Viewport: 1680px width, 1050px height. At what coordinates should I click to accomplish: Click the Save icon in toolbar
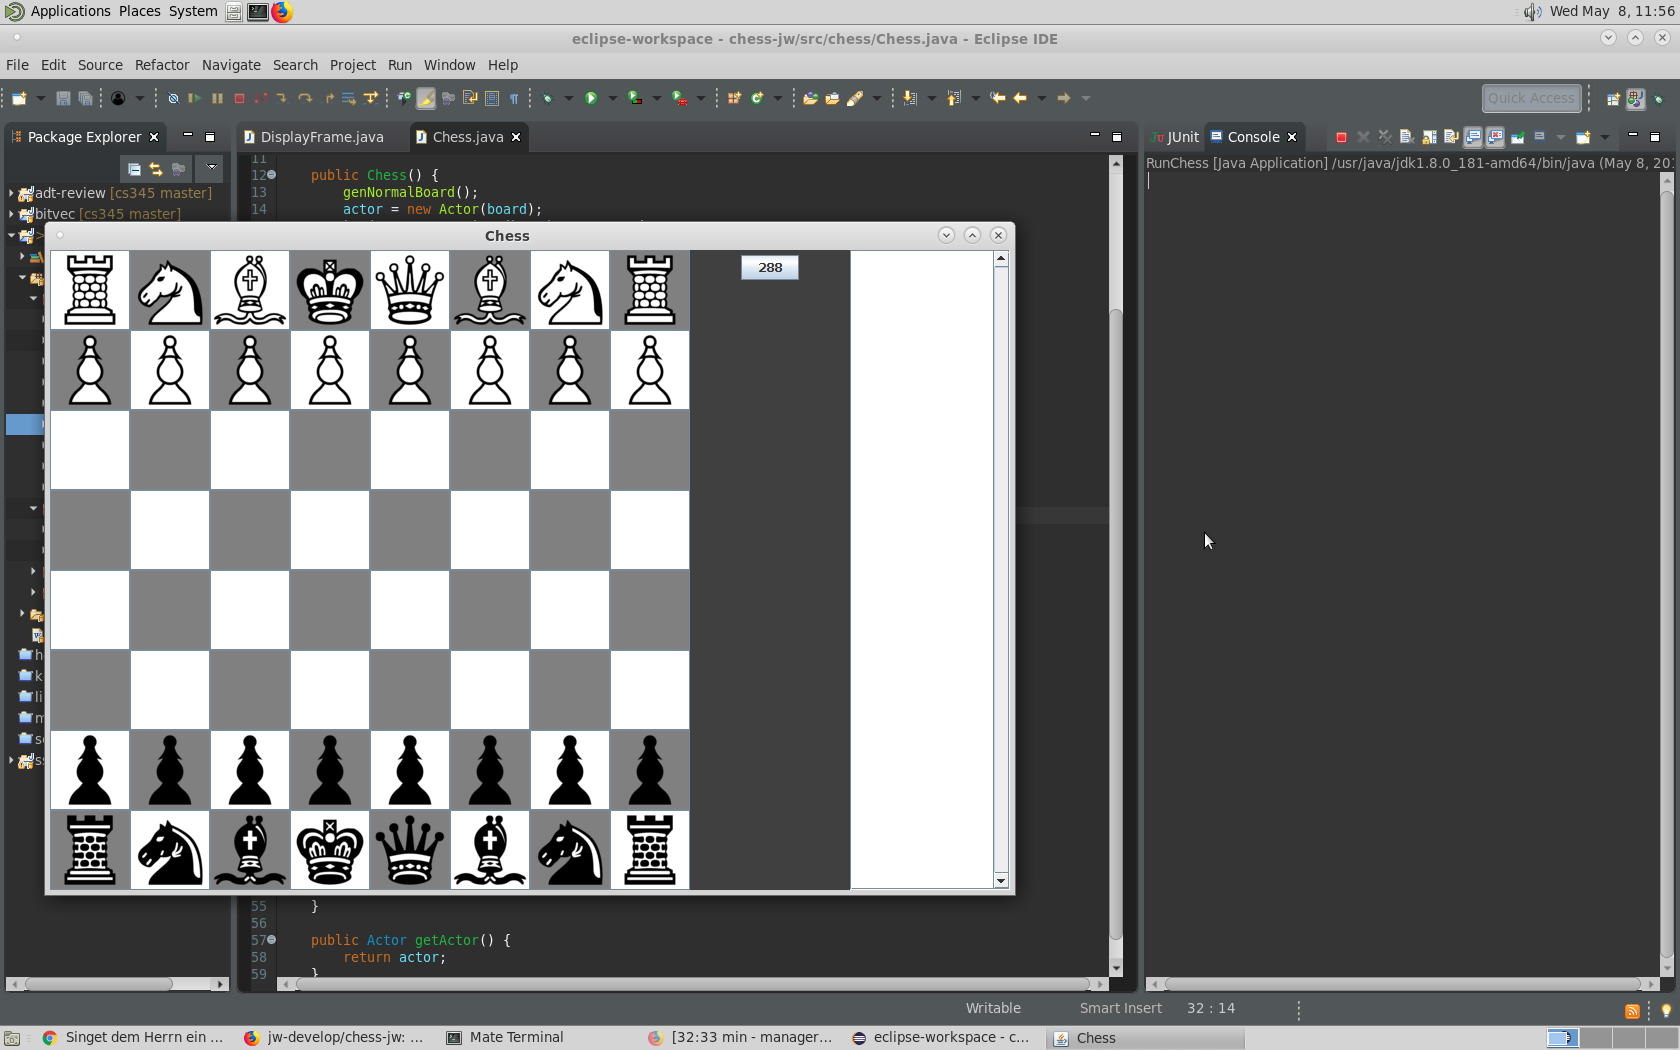(x=63, y=98)
